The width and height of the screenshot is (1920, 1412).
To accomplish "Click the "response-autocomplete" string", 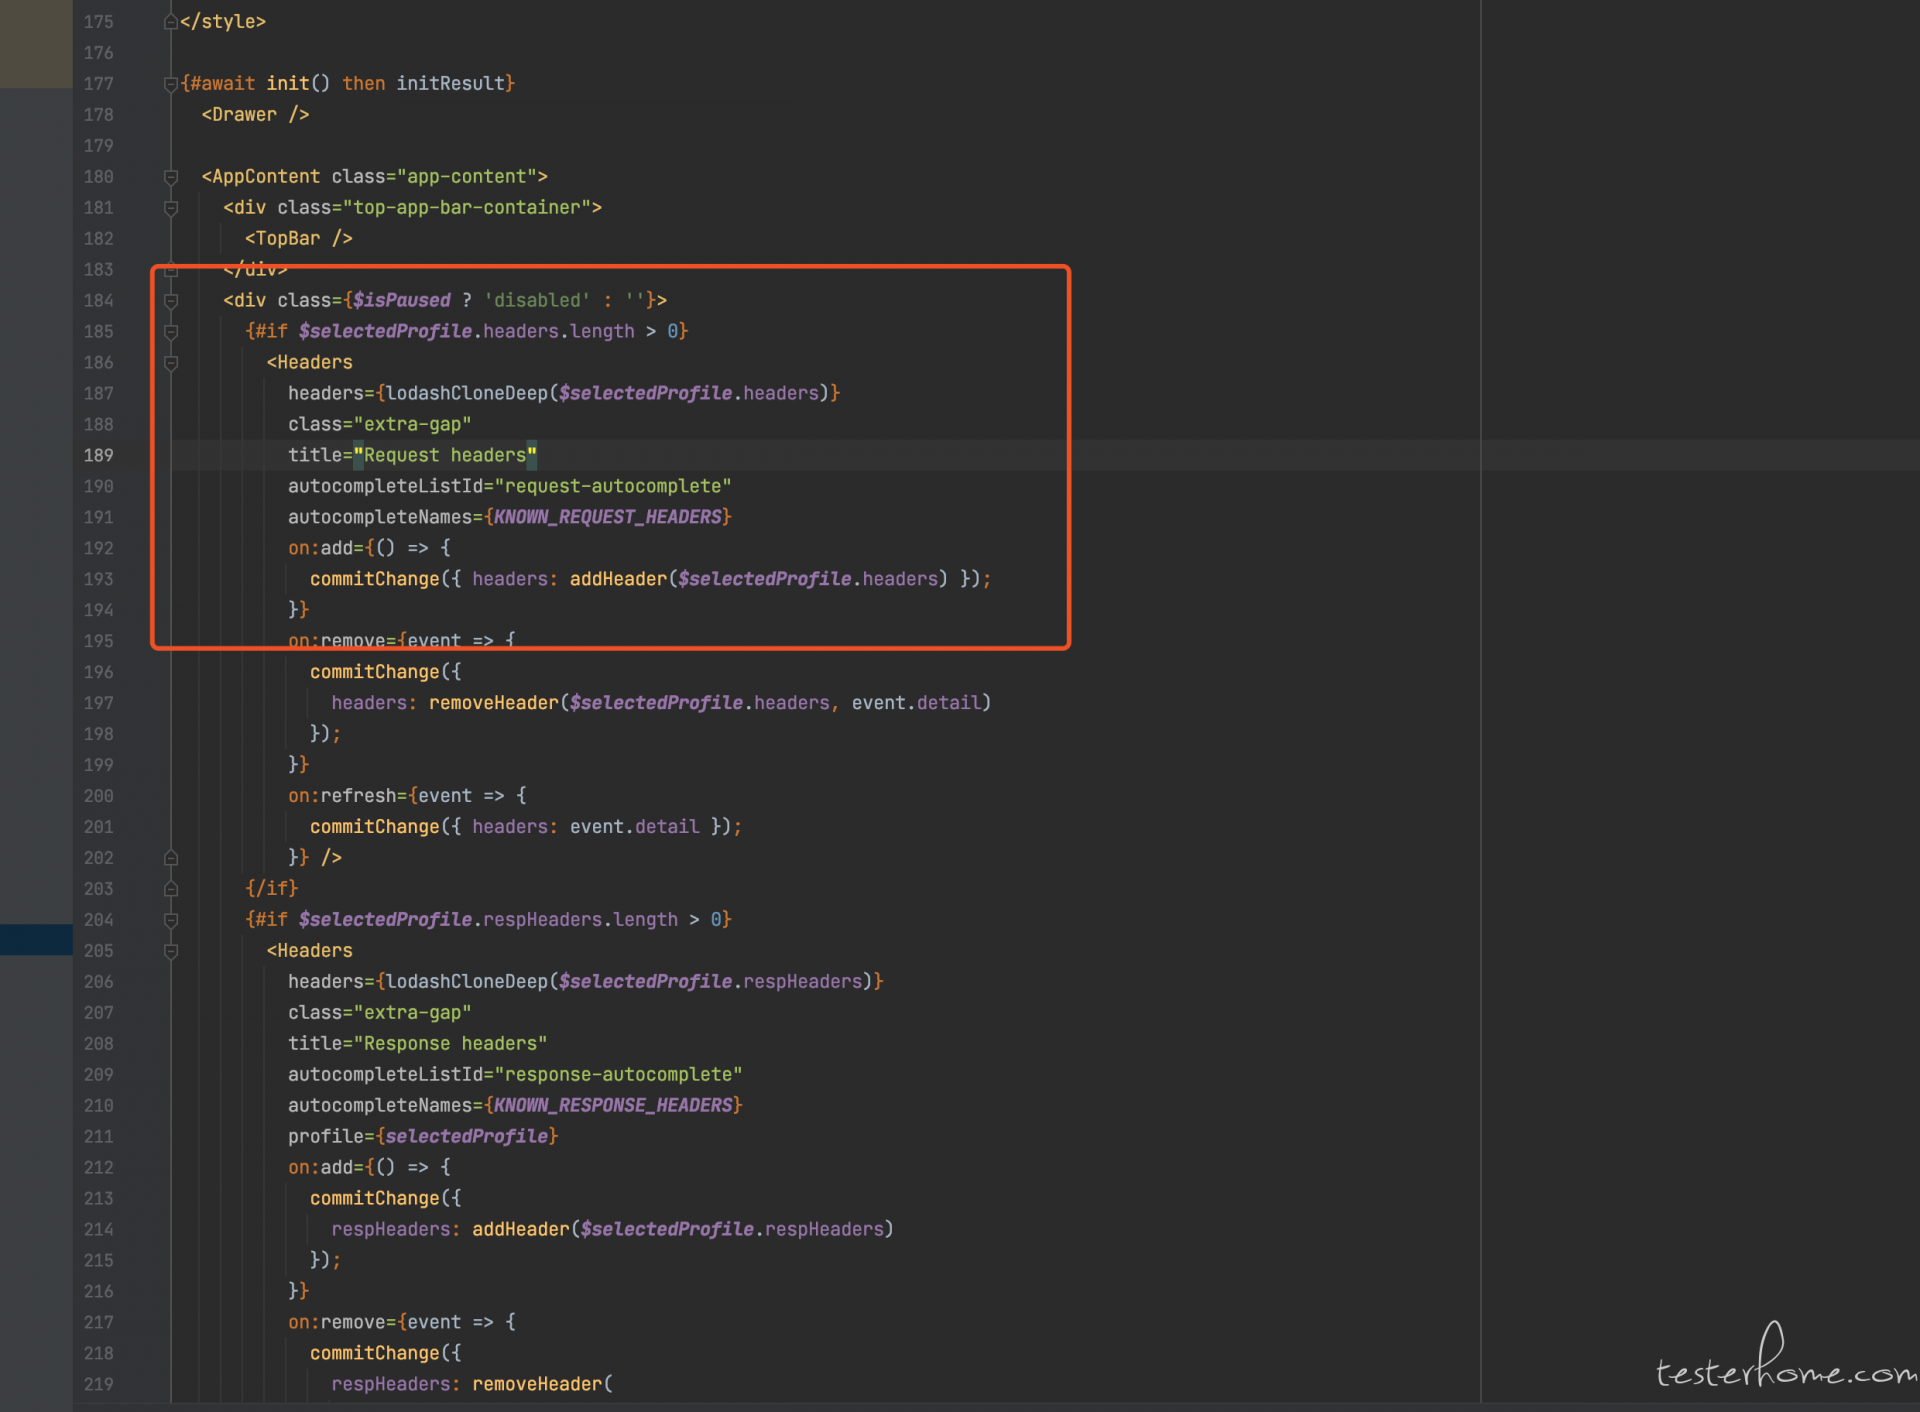I will click(x=618, y=1076).
